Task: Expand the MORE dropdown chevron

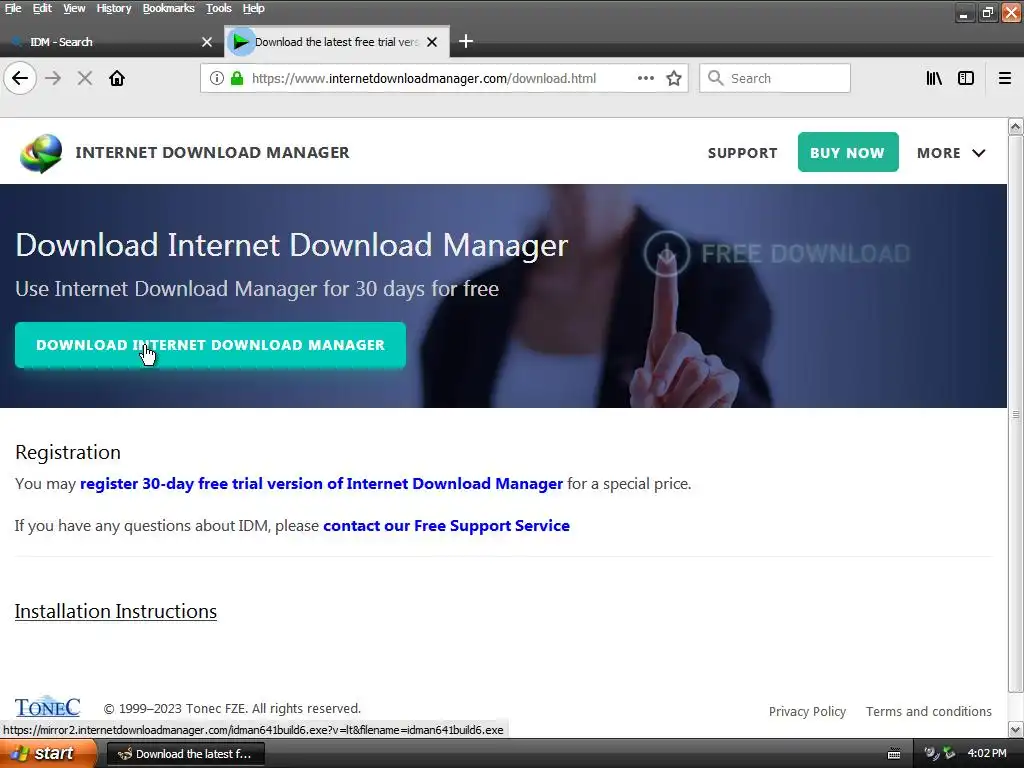Action: [x=978, y=153]
